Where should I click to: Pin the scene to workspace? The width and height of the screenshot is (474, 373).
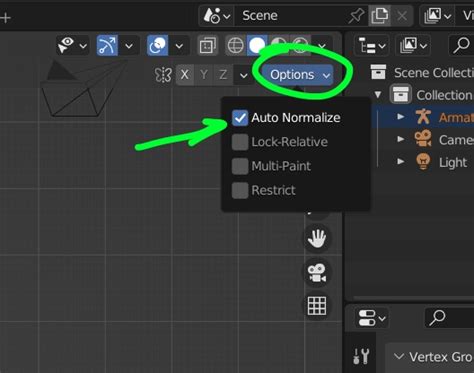356,16
